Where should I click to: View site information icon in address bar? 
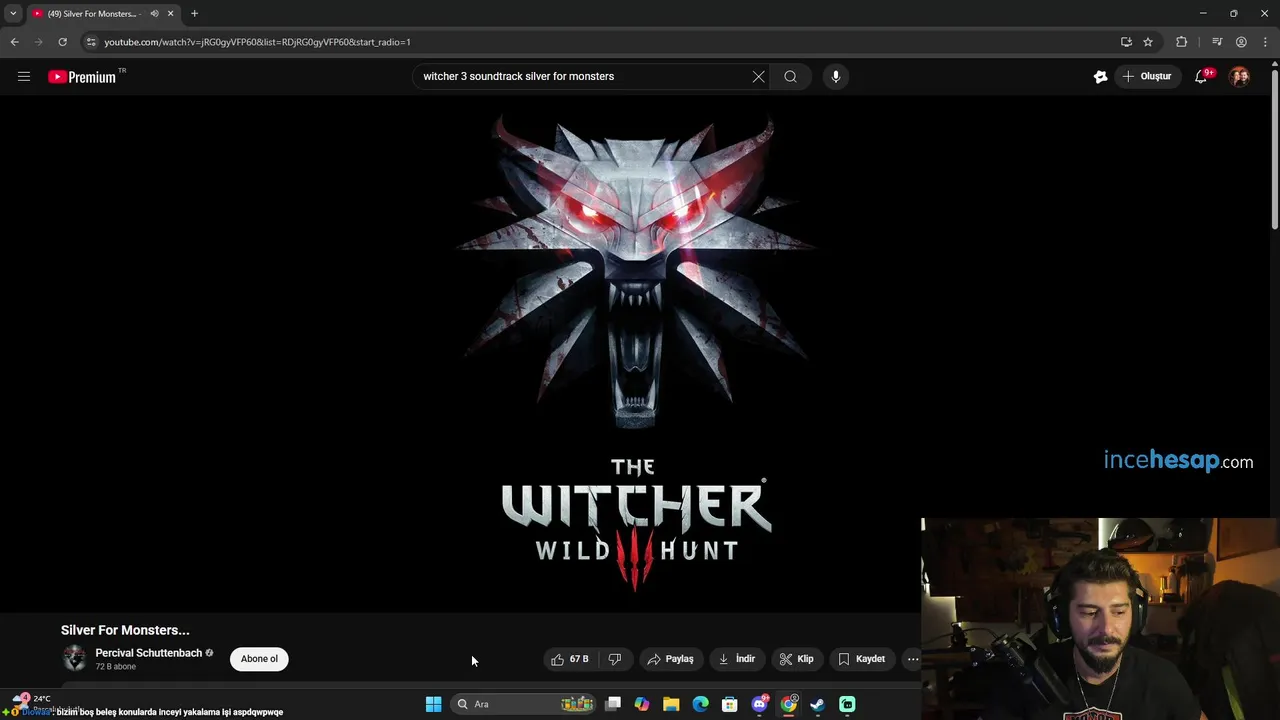[91, 42]
